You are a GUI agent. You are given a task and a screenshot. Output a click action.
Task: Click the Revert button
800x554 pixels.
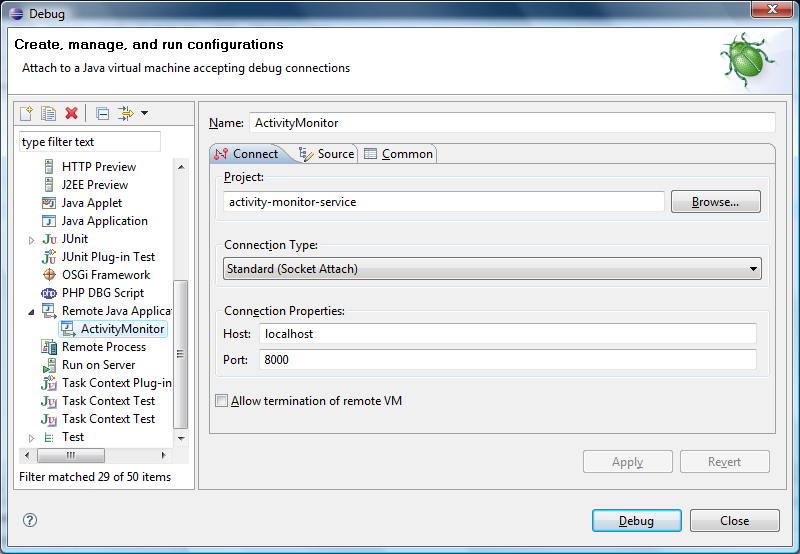click(724, 462)
